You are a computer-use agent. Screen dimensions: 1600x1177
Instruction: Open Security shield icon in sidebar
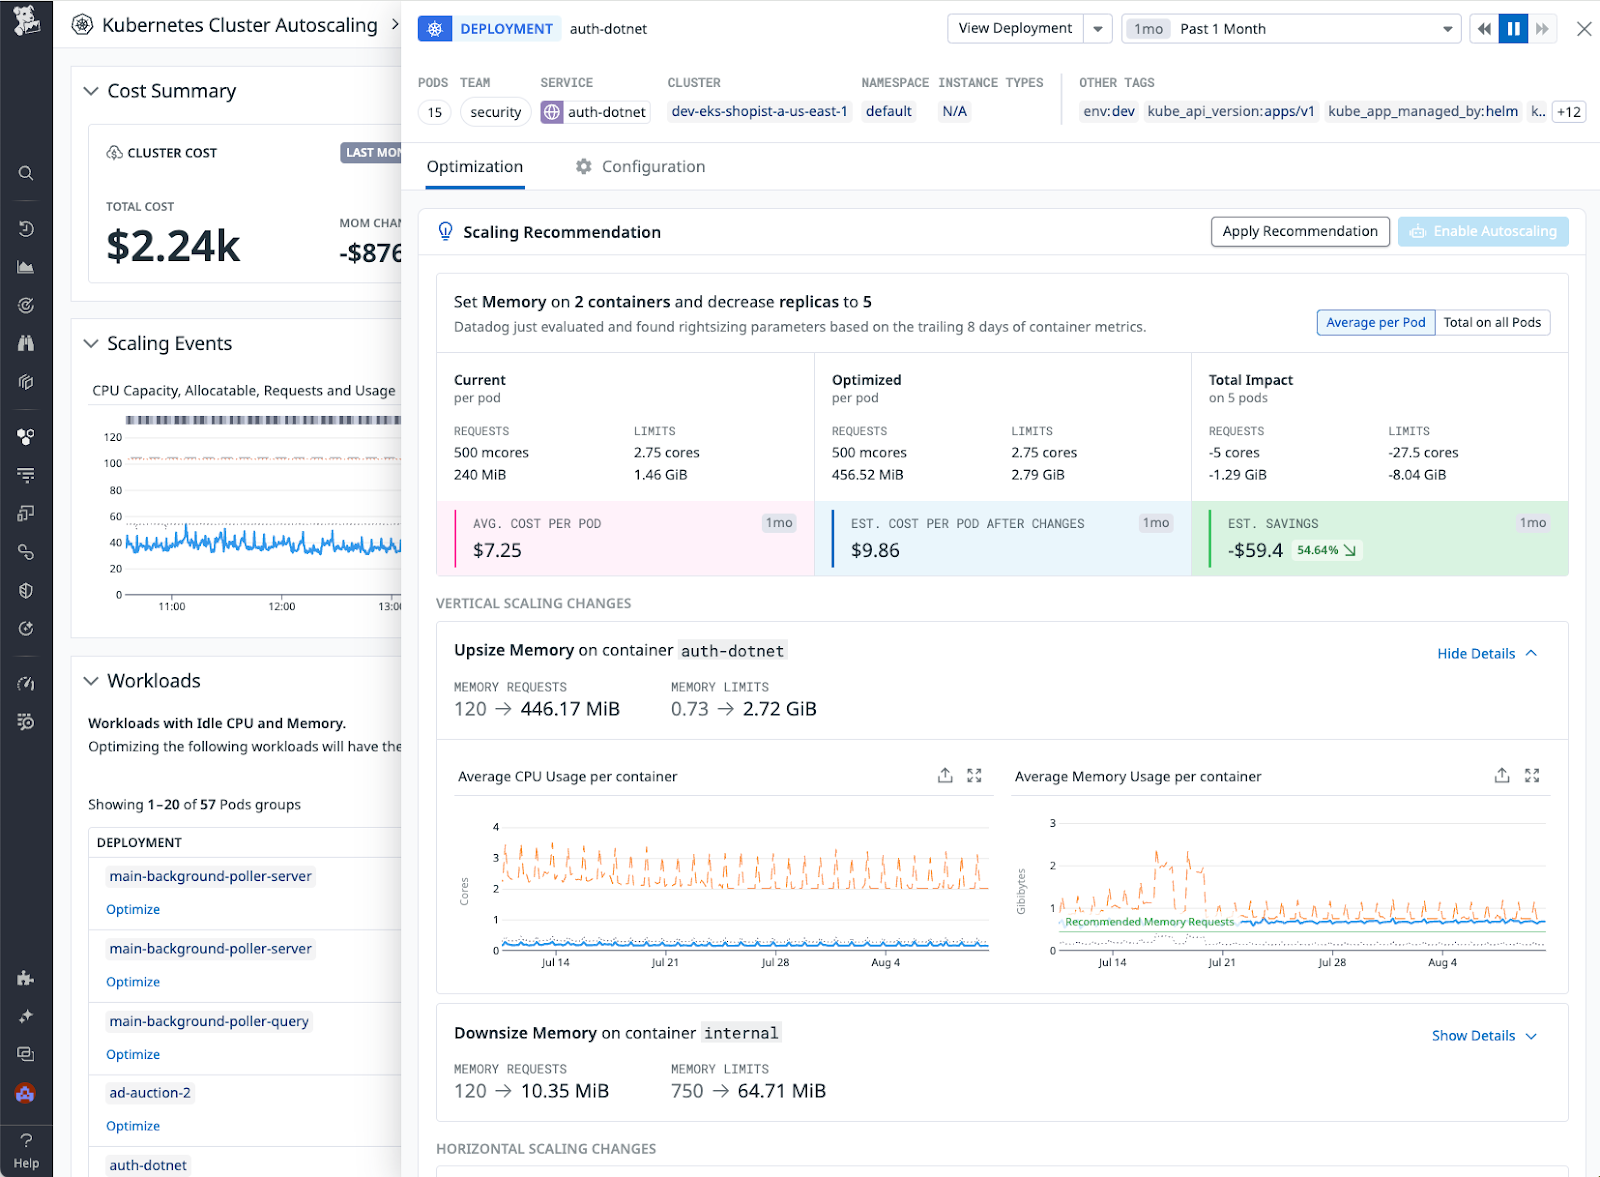click(26, 590)
